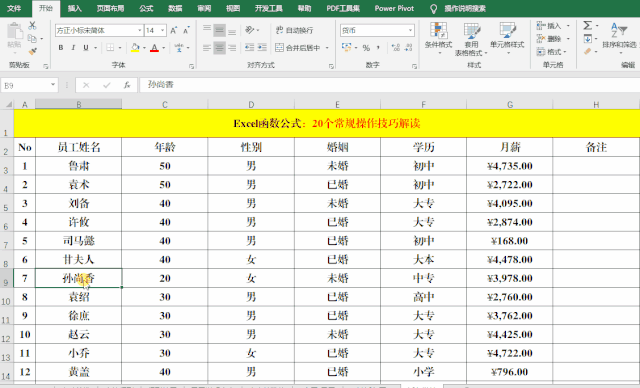Click the Cut scissors icon

[x=32, y=26]
